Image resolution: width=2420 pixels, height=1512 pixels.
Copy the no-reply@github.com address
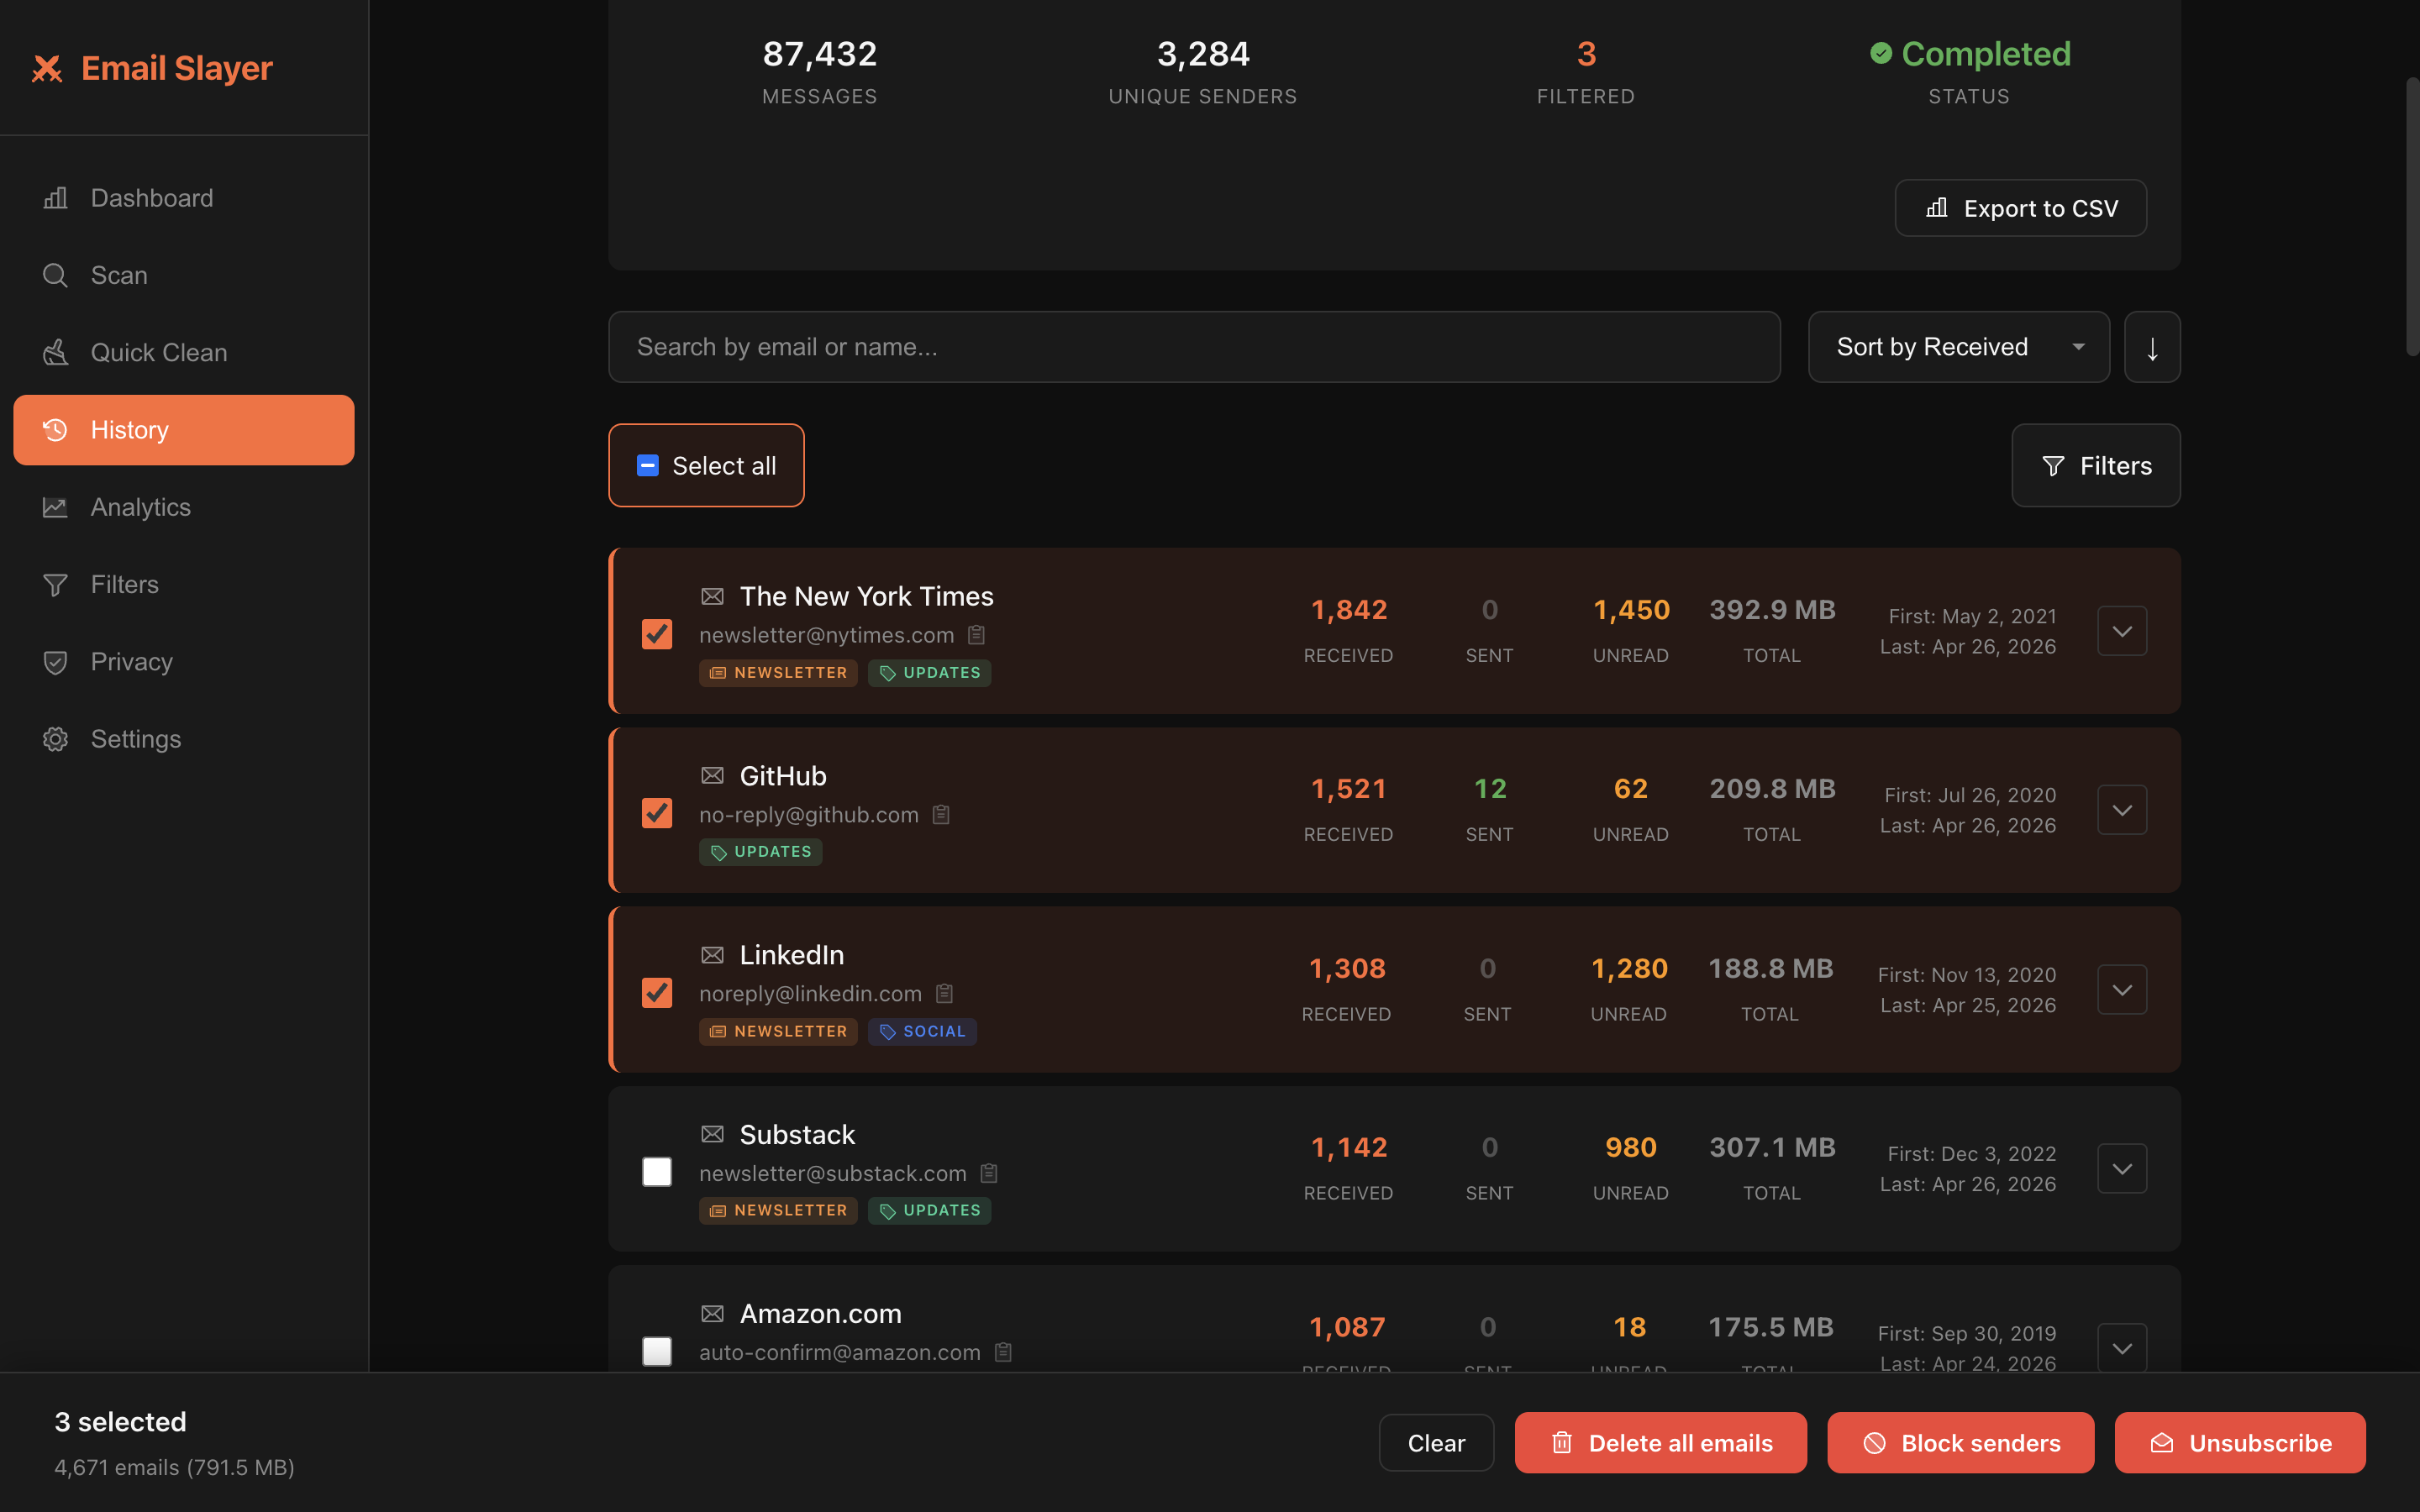(941, 814)
